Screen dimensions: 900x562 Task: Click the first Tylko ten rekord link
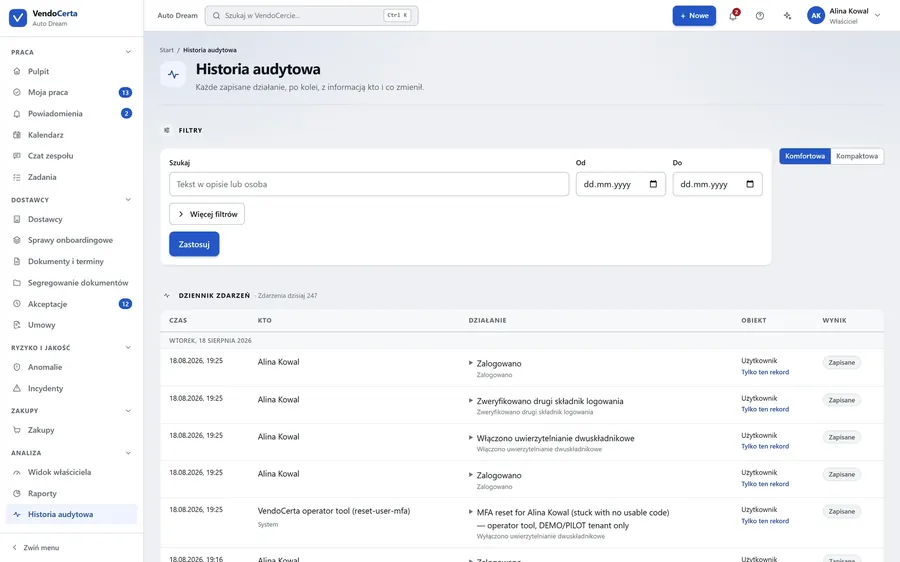pyautogui.click(x=765, y=372)
